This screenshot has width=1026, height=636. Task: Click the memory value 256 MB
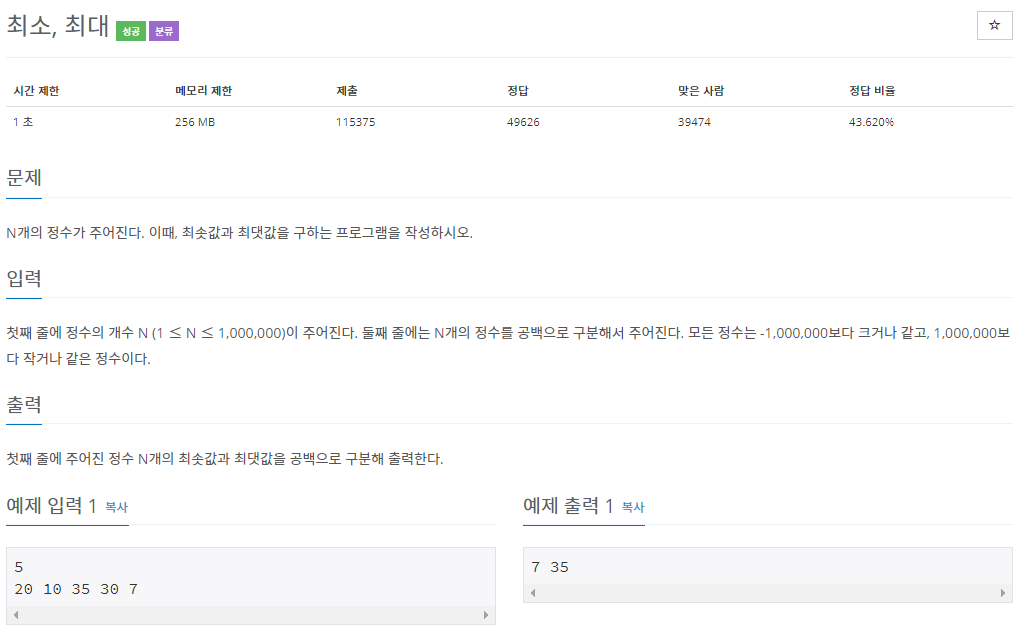click(195, 122)
